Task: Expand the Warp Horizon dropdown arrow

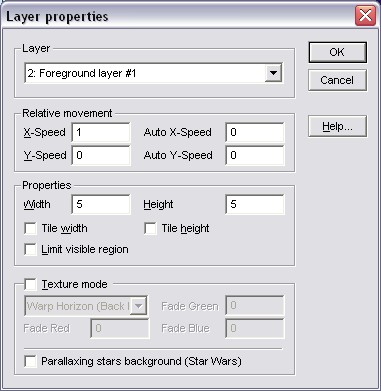Action: (x=139, y=306)
